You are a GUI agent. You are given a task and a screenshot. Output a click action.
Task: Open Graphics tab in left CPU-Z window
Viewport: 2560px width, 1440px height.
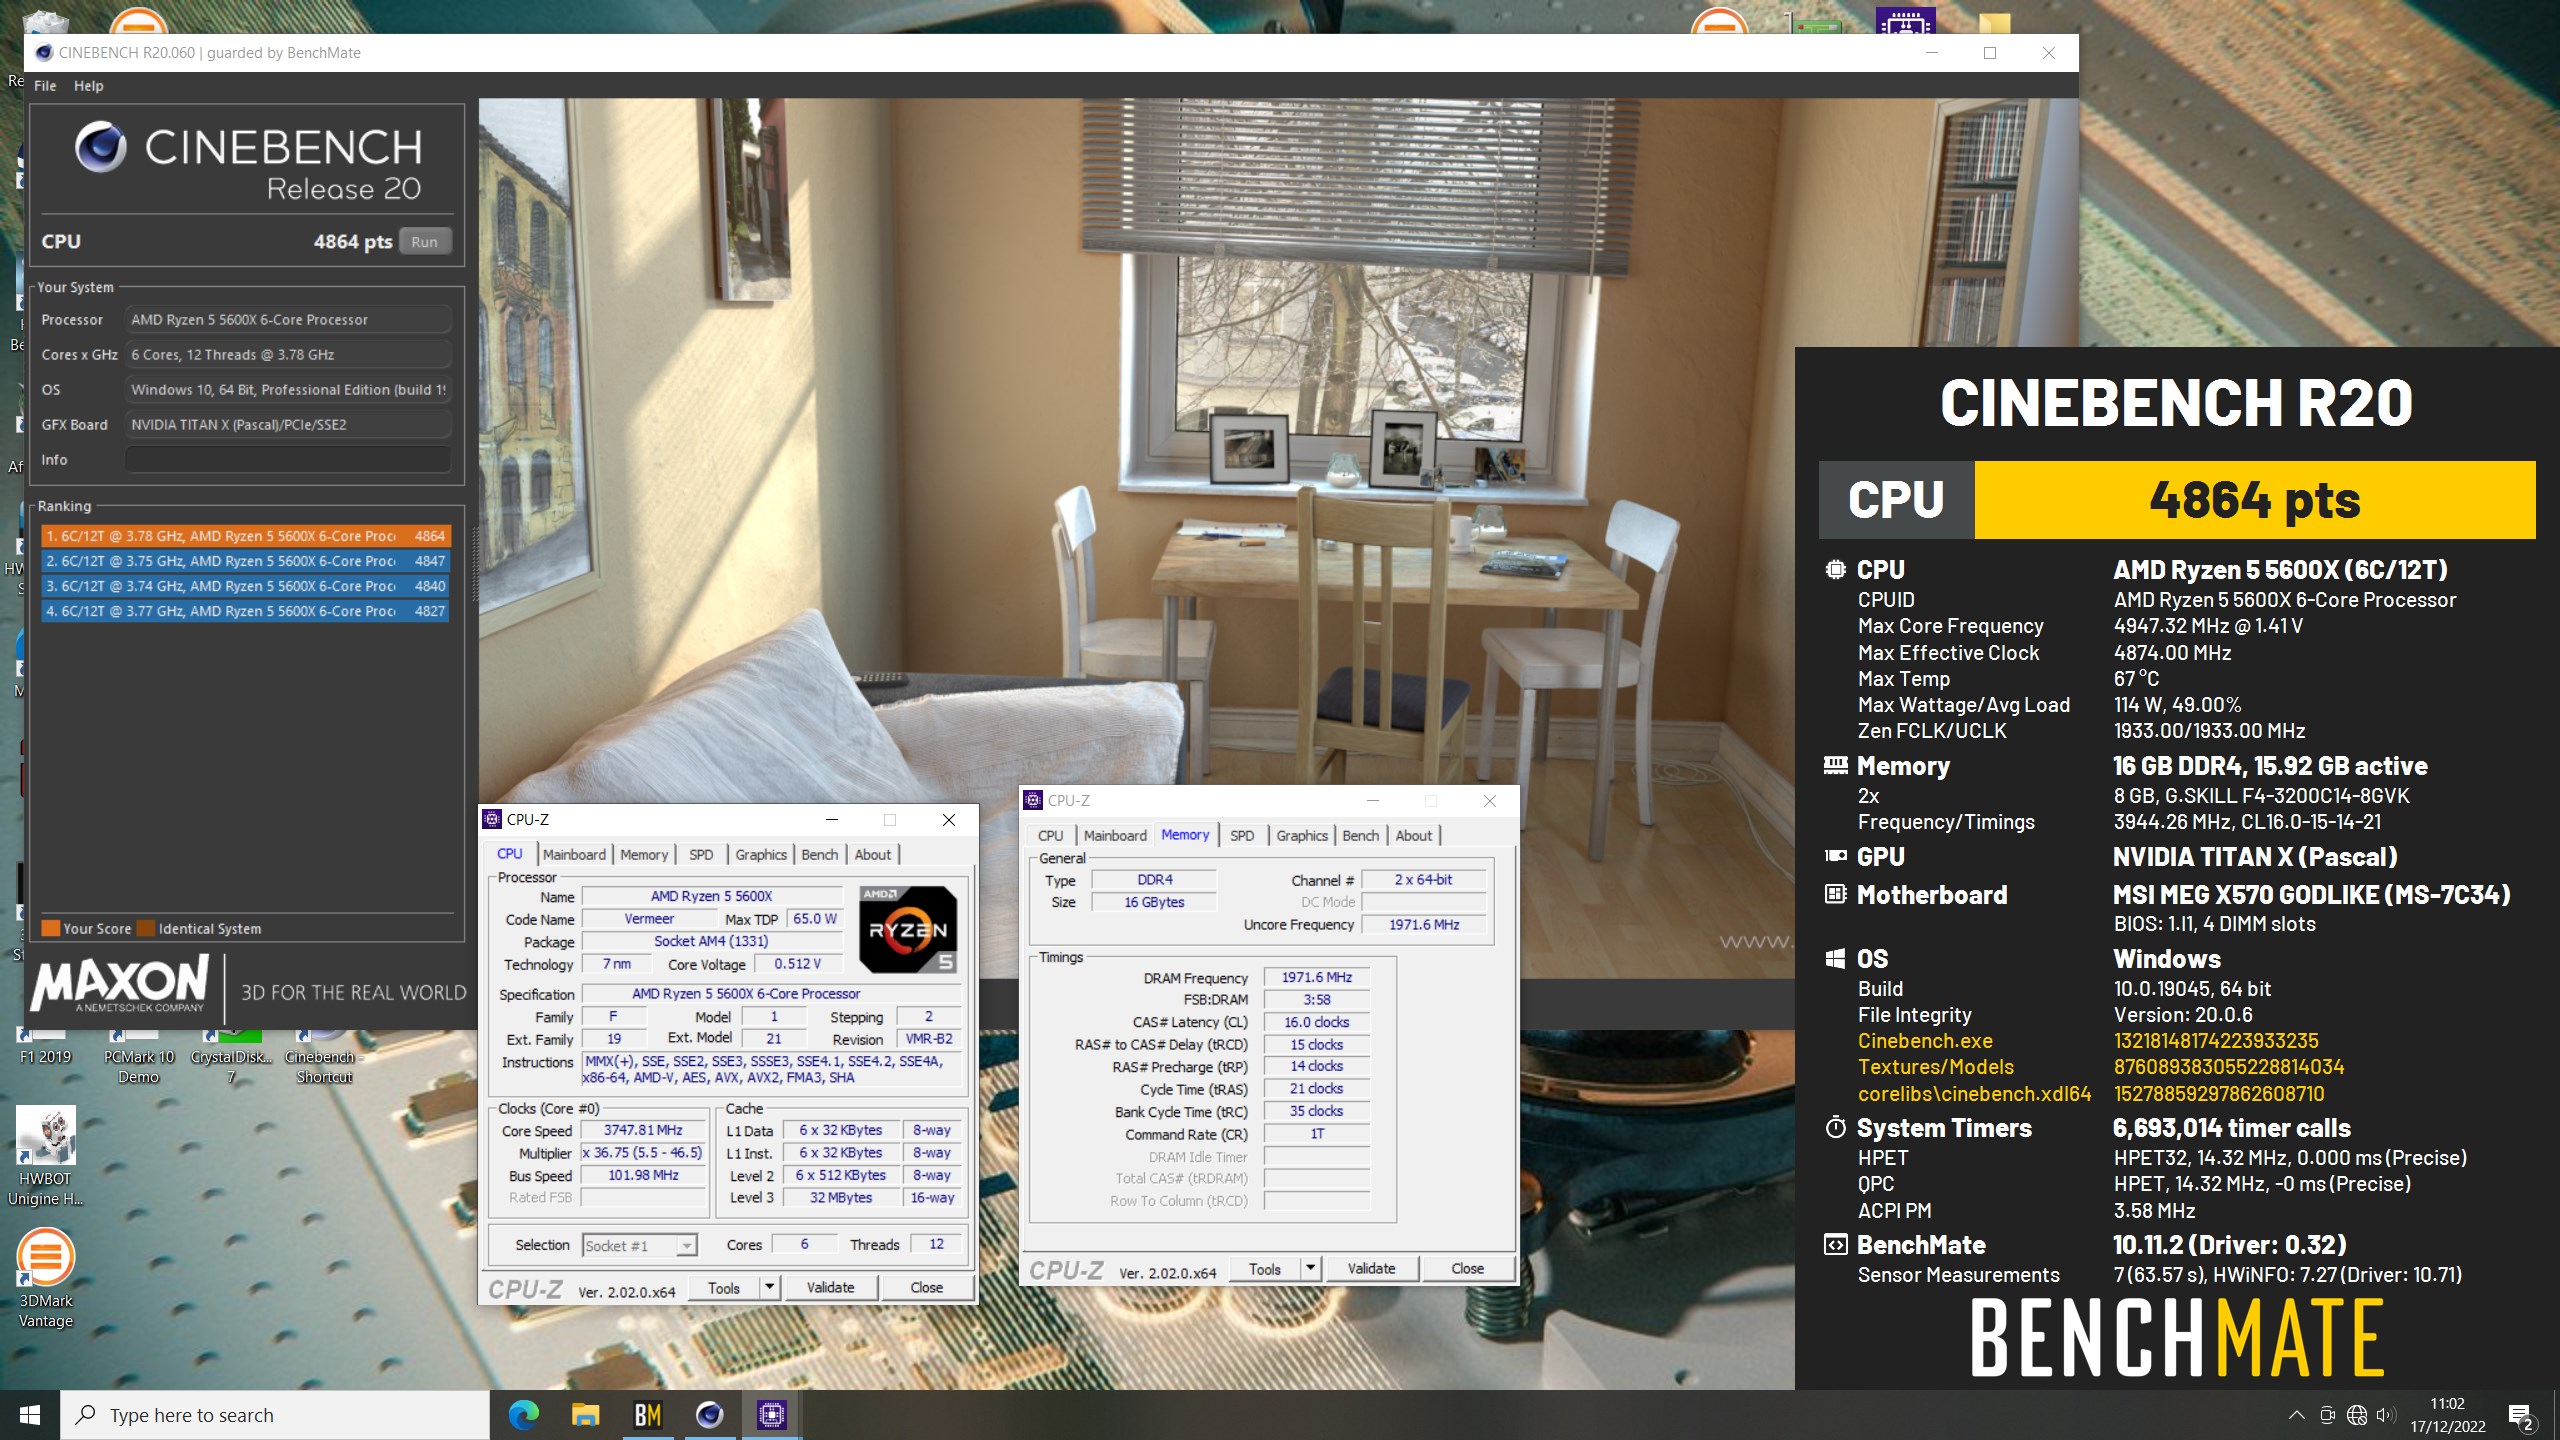click(761, 855)
